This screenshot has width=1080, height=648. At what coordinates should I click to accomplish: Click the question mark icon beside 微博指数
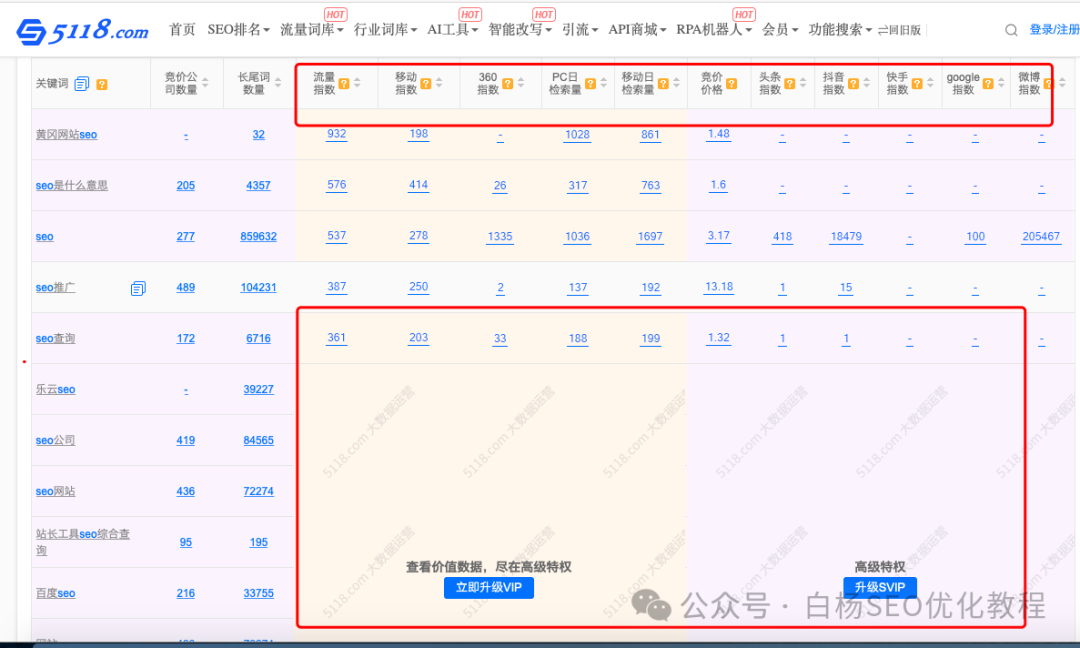pos(1051,84)
